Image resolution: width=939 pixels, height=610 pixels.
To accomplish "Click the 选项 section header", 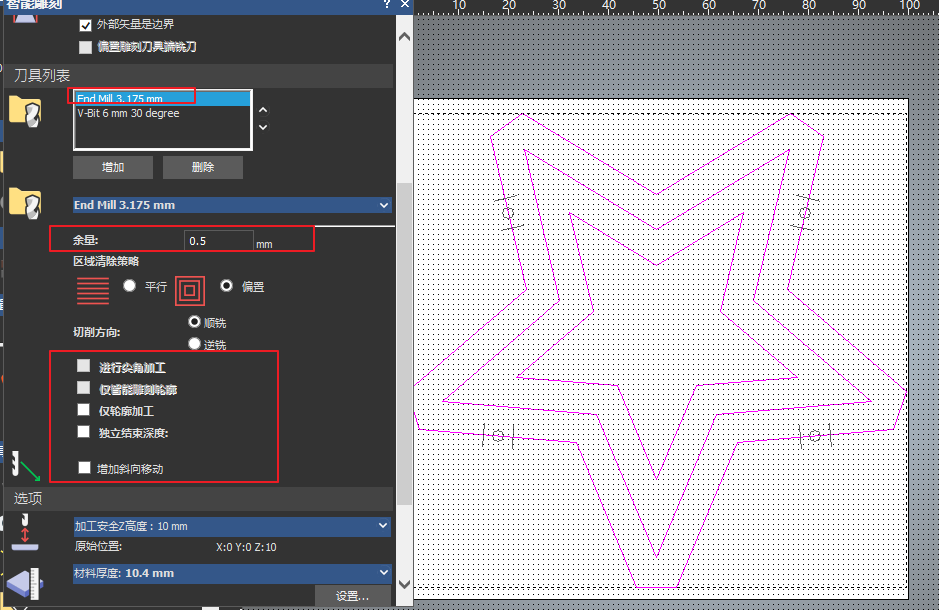I will point(198,498).
